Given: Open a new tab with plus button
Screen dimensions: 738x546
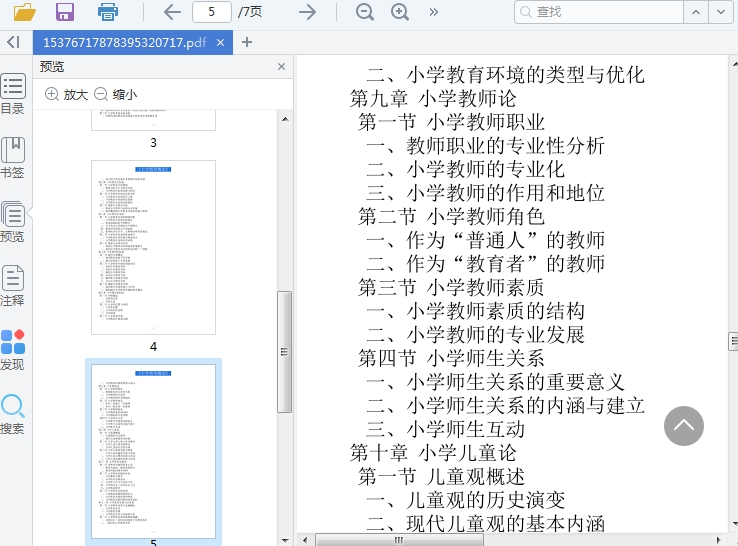Looking at the screenshot, I should [247, 42].
